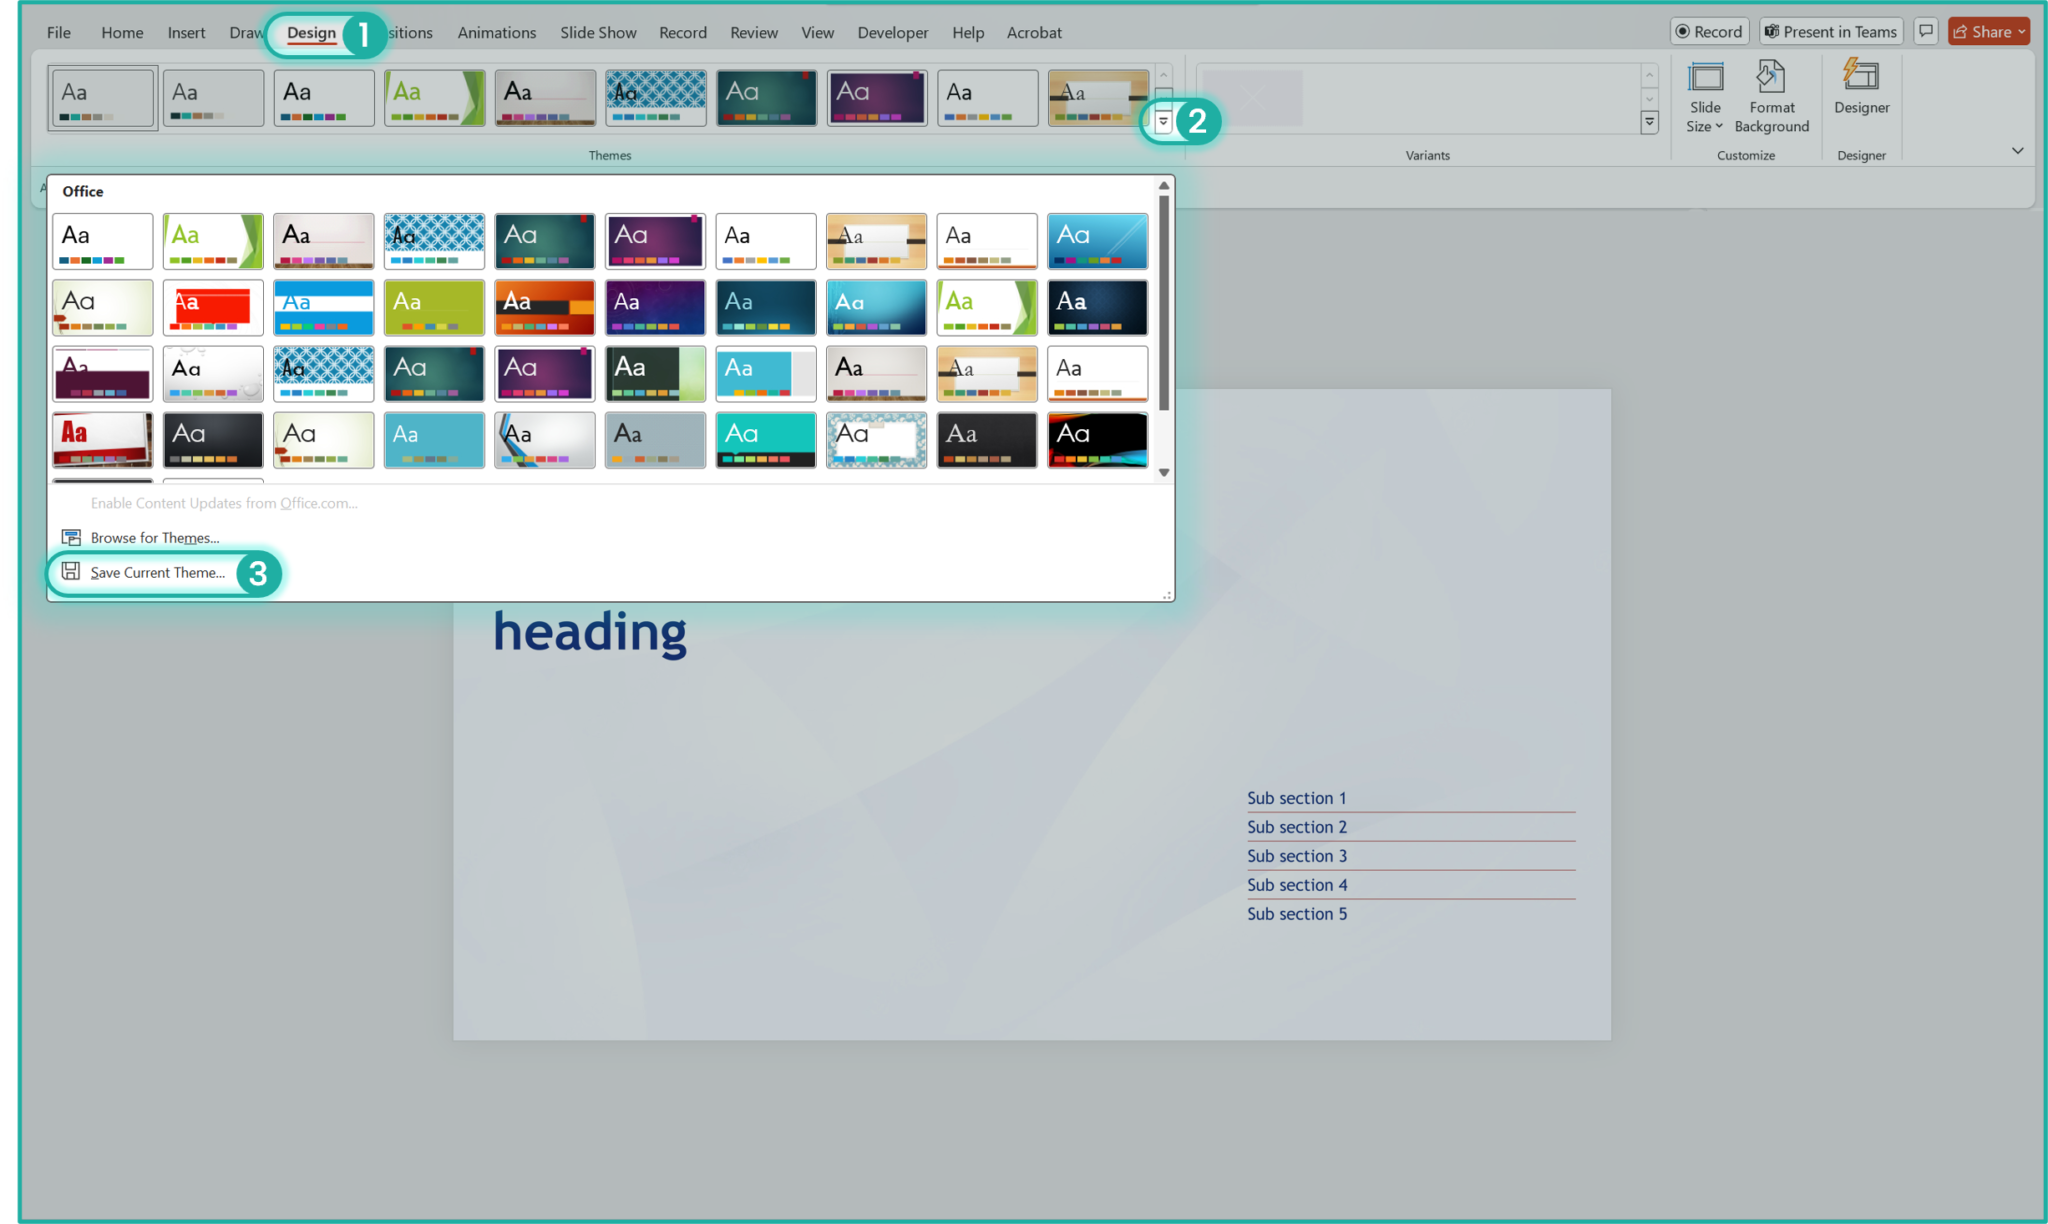Image resolution: width=2048 pixels, height=1224 pixels.
Task: Expand the Themes gallery More arrow
Action: [1163, 121]
